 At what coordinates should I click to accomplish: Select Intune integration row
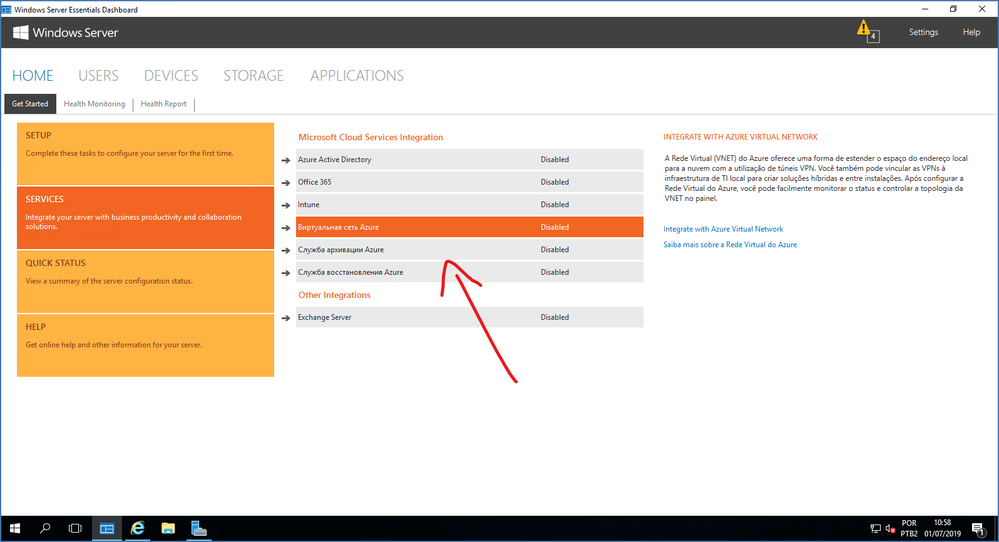point(470,204)
